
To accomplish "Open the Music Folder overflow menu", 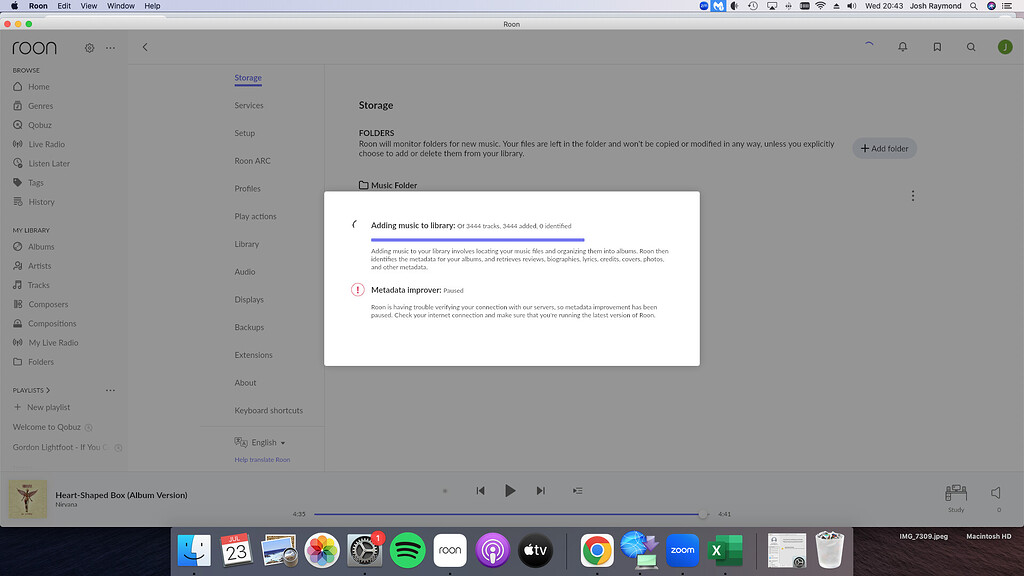I will click(912, 196).
